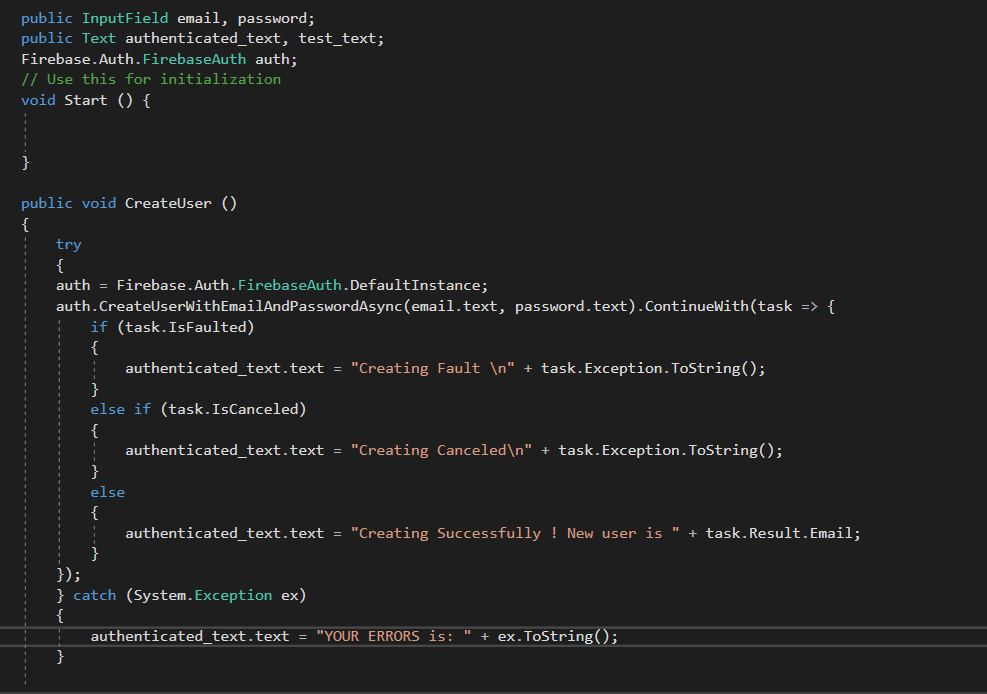
Task: Click the "YOUR ERRORS is: " string literal
Action: tap(397, 636)
